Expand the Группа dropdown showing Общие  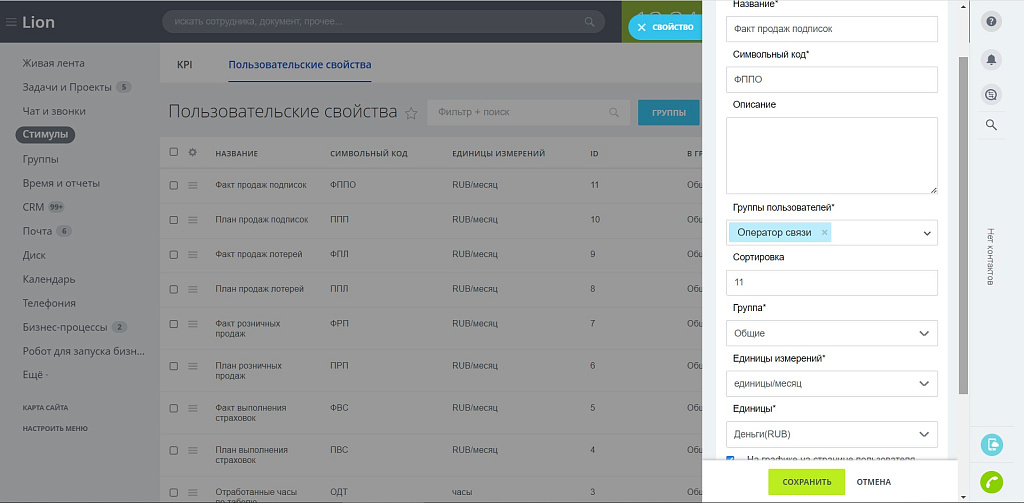(831, 333)
